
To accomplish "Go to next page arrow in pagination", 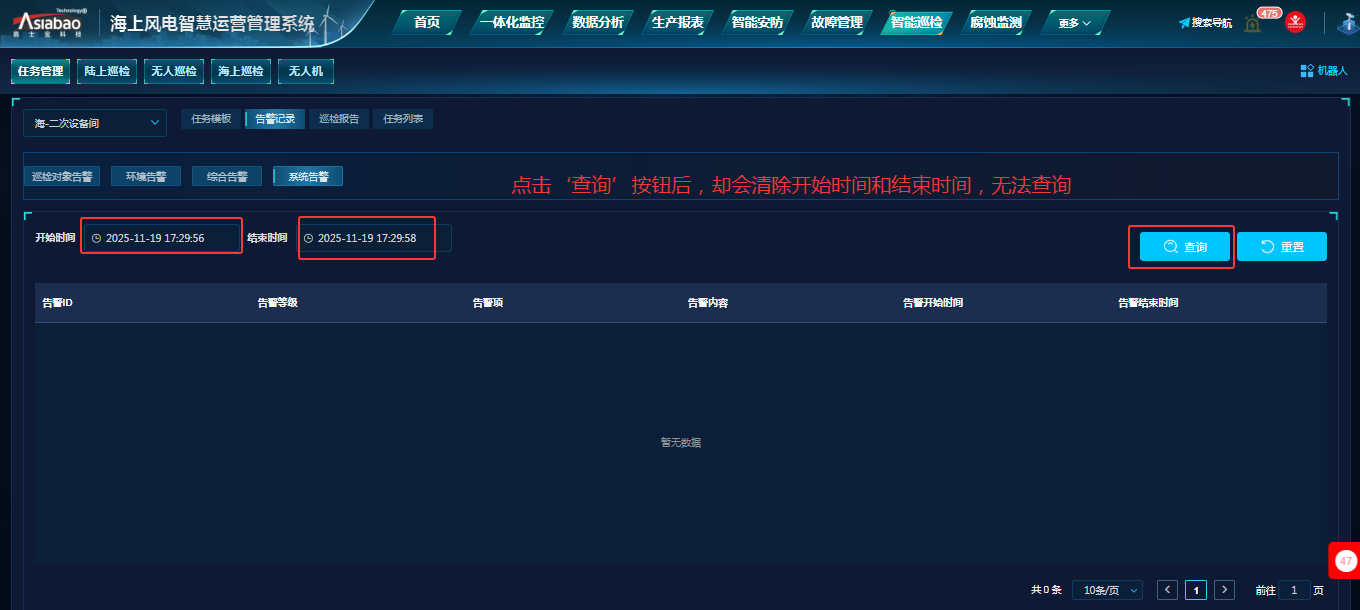I will (1224, 590).
